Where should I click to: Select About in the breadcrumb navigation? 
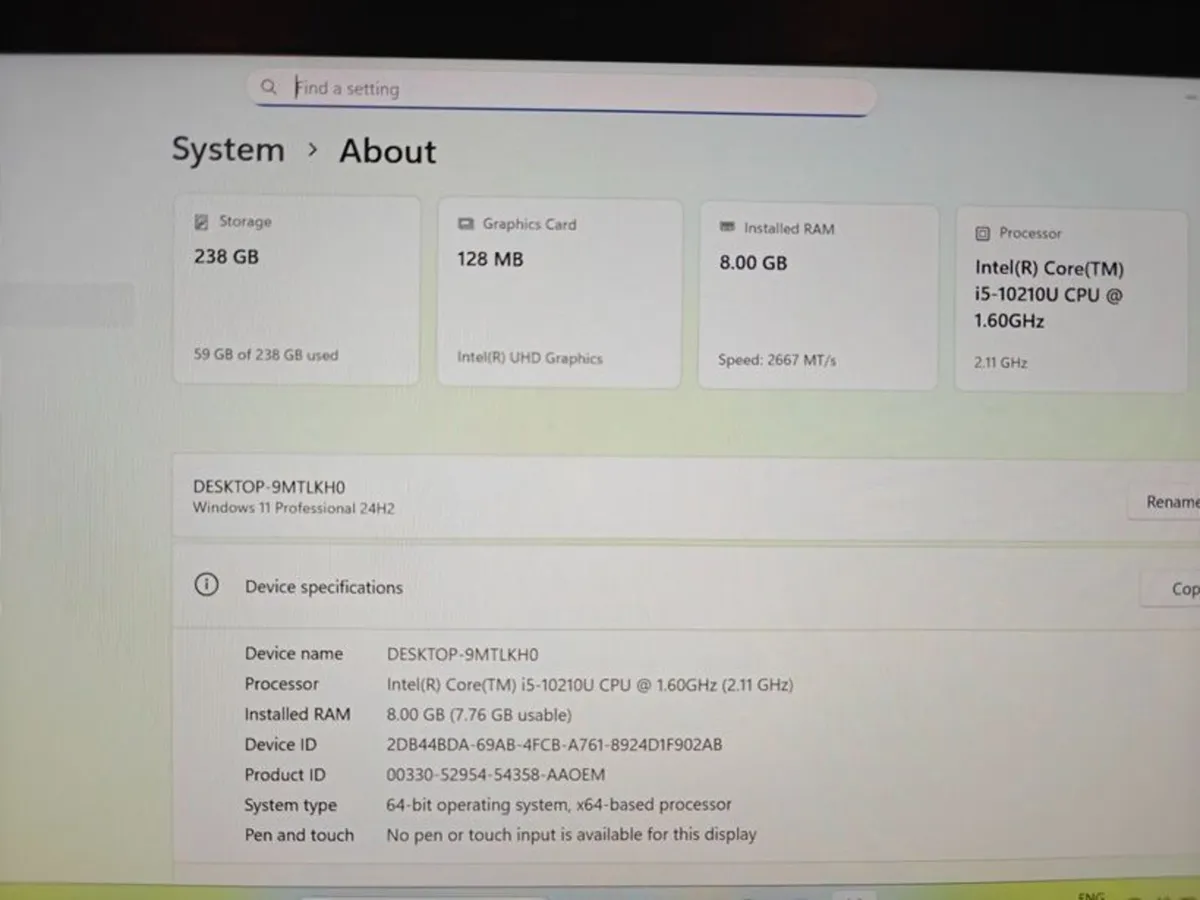click(x=387, y=151)
